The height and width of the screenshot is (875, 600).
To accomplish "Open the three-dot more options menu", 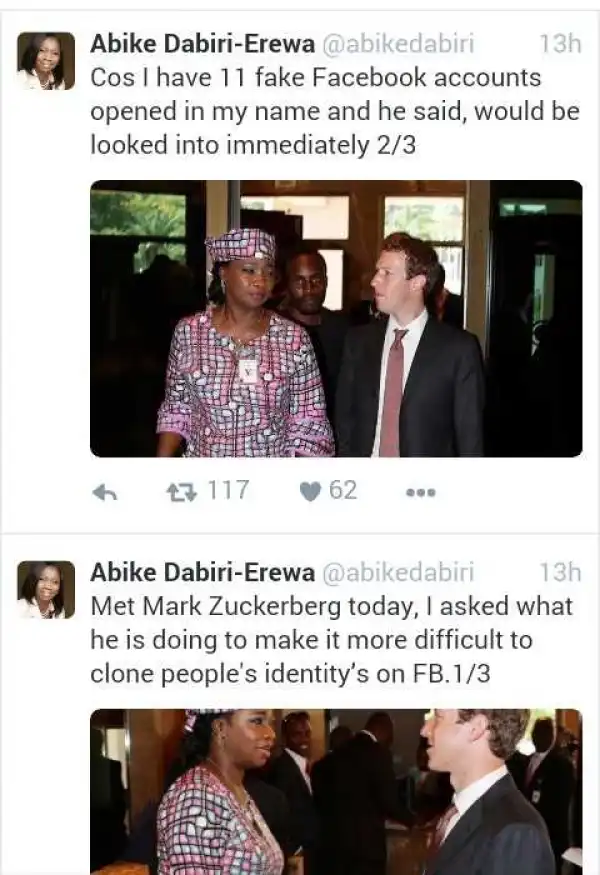I will click(420, 492).
